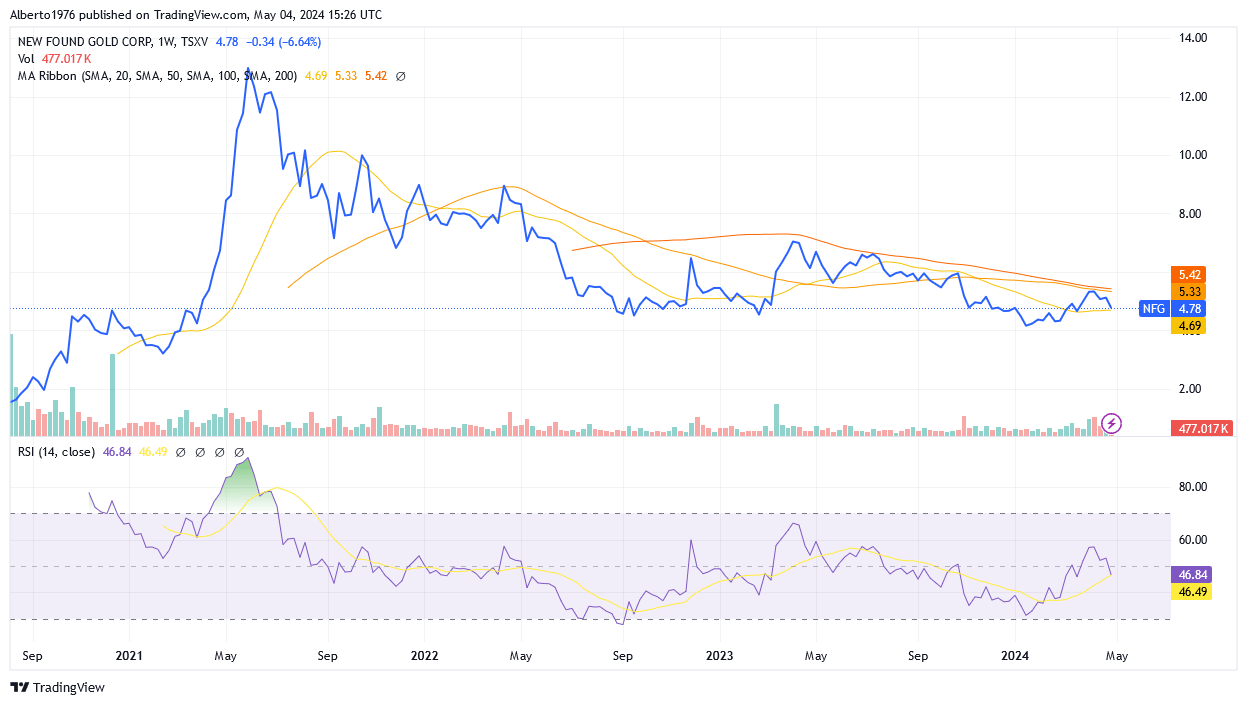This screenshot has width=1247, height=705.
Task: Click the 2021 label on time axis
Action: 129,656
